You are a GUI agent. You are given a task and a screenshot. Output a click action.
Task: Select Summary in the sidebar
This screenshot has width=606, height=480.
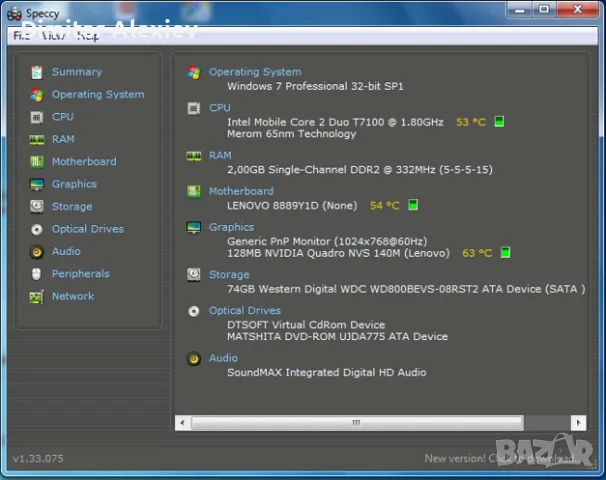pyautogui.click(x=77, y=72)
